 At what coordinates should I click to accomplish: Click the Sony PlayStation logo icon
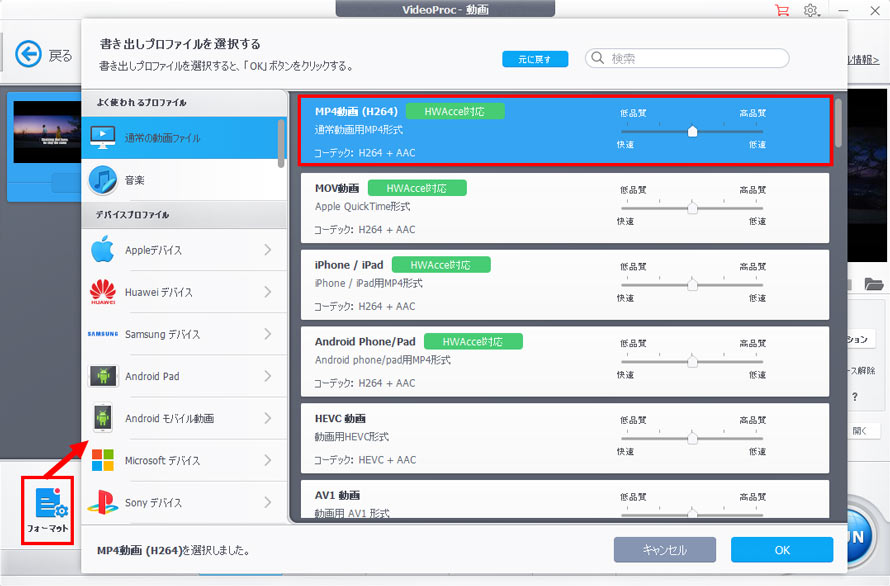[103, 503]
